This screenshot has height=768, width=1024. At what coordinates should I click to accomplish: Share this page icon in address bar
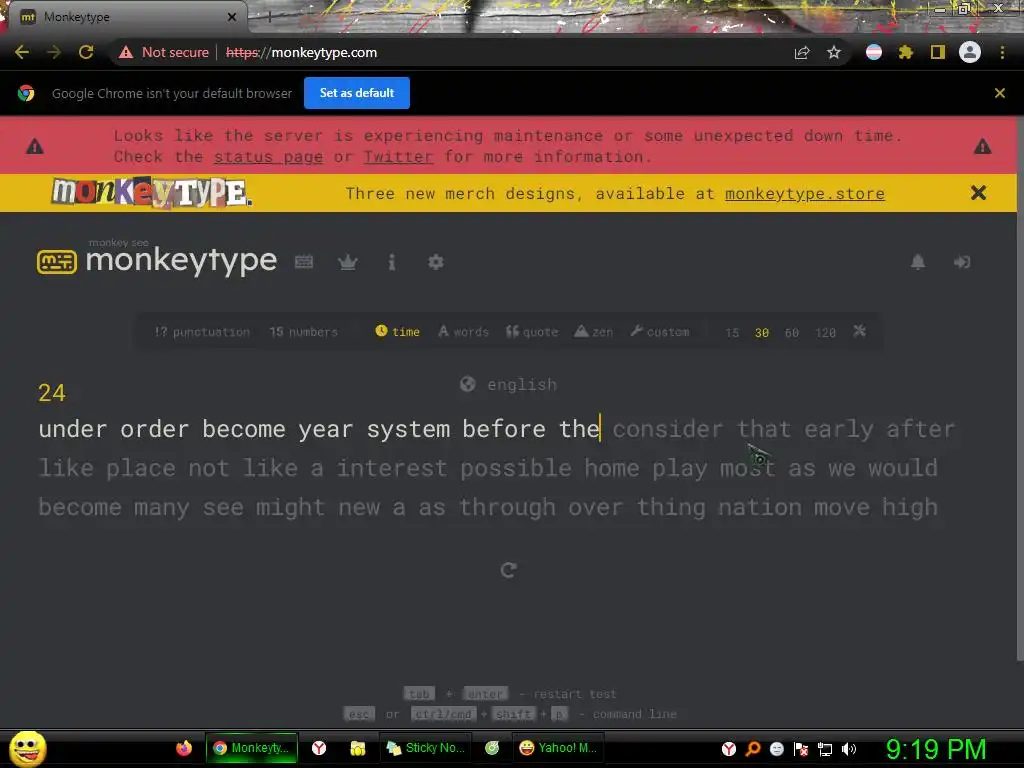tap(802, 53)
